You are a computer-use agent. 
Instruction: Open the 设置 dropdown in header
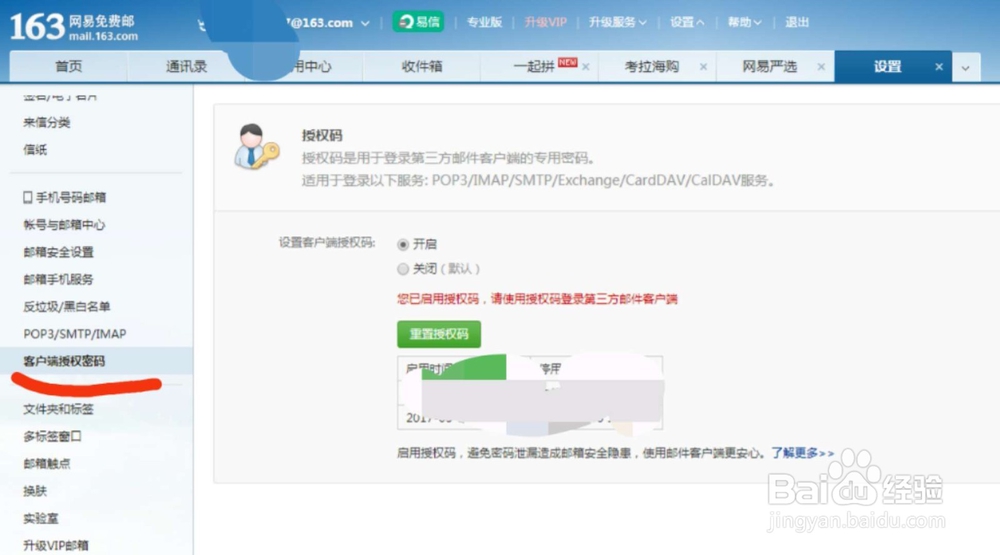click(x=687, y=22)
